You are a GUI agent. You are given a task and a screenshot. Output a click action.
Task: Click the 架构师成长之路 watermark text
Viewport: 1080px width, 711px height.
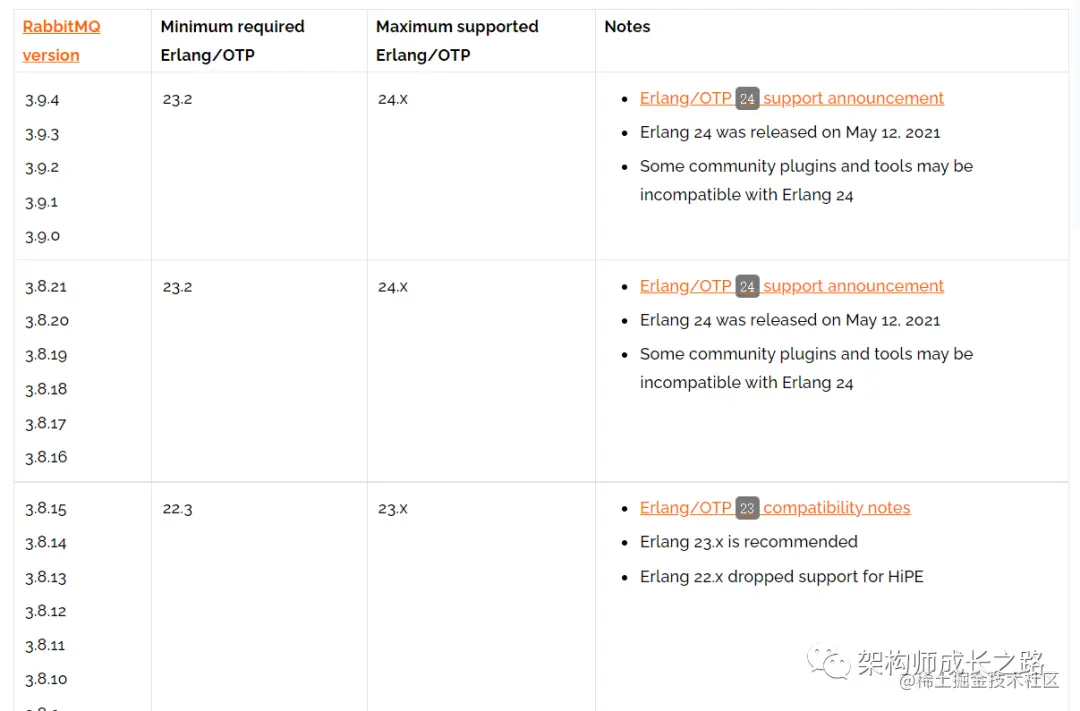click(x=950, y=662)
